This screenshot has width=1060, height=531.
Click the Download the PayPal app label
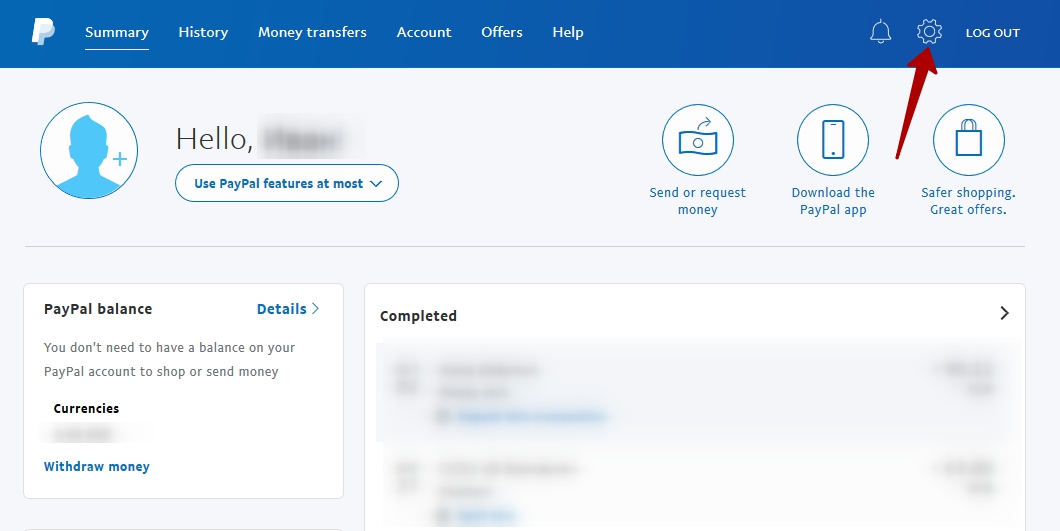click(833, 201)
